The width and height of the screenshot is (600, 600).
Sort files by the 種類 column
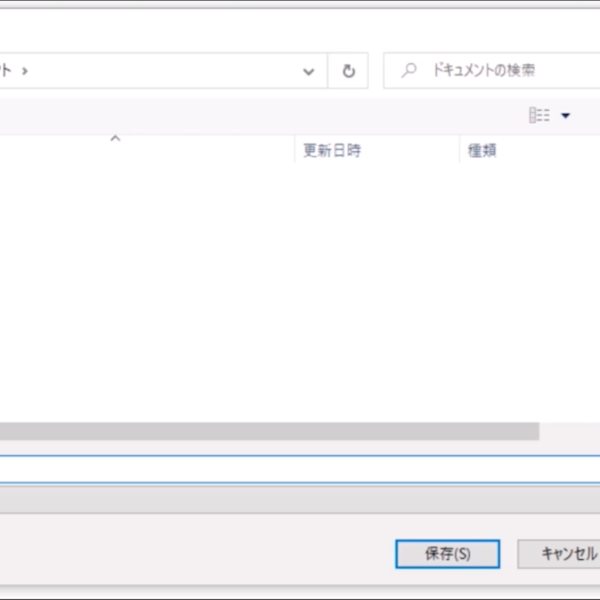483,151
